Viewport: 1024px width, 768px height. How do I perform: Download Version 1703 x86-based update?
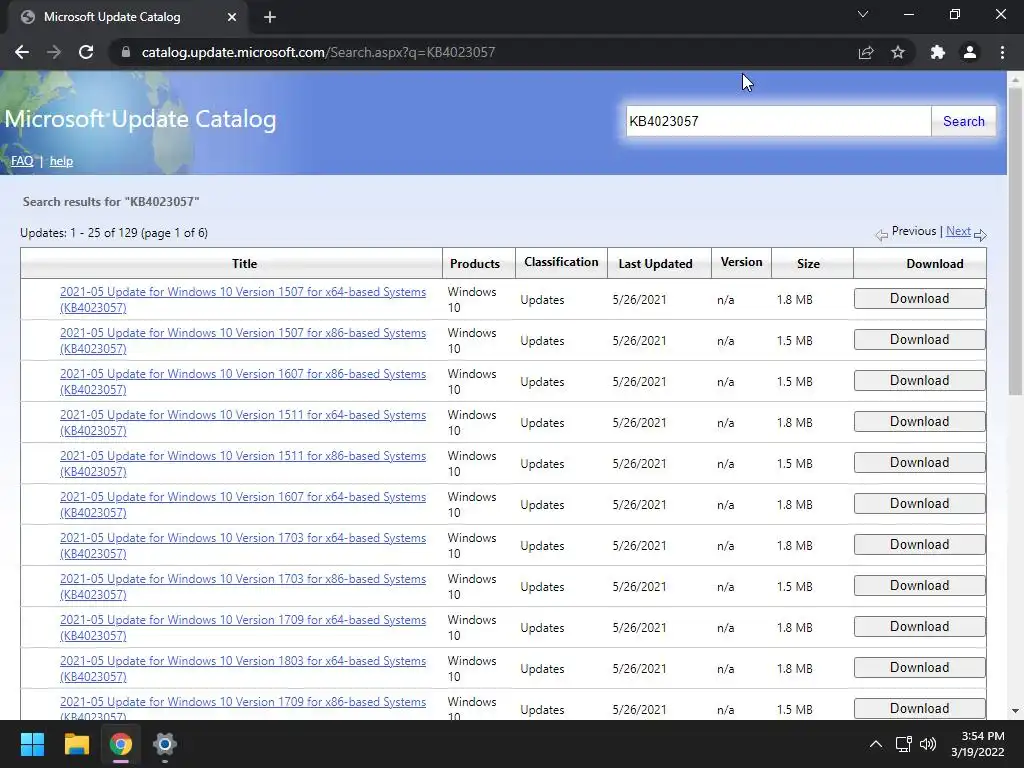coord(920,586)
